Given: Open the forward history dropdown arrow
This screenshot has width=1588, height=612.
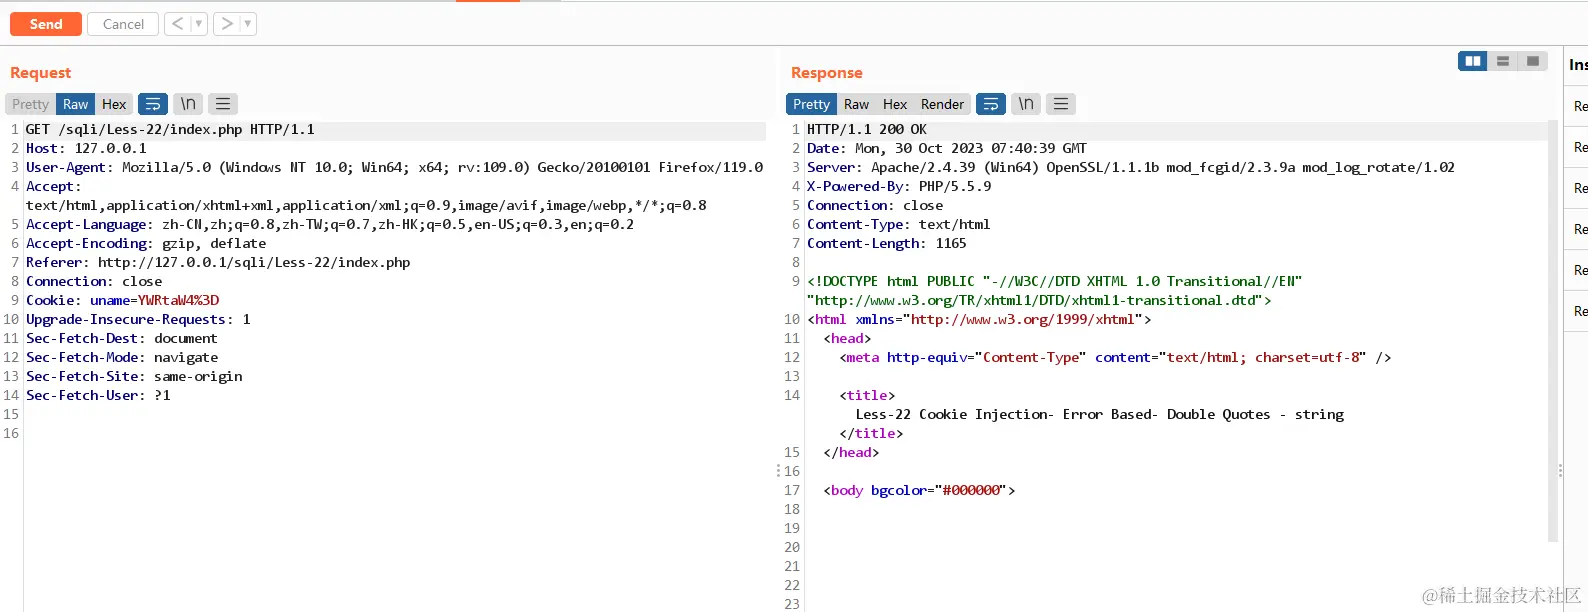Looking at the screenshot, I should click(248, 24).
